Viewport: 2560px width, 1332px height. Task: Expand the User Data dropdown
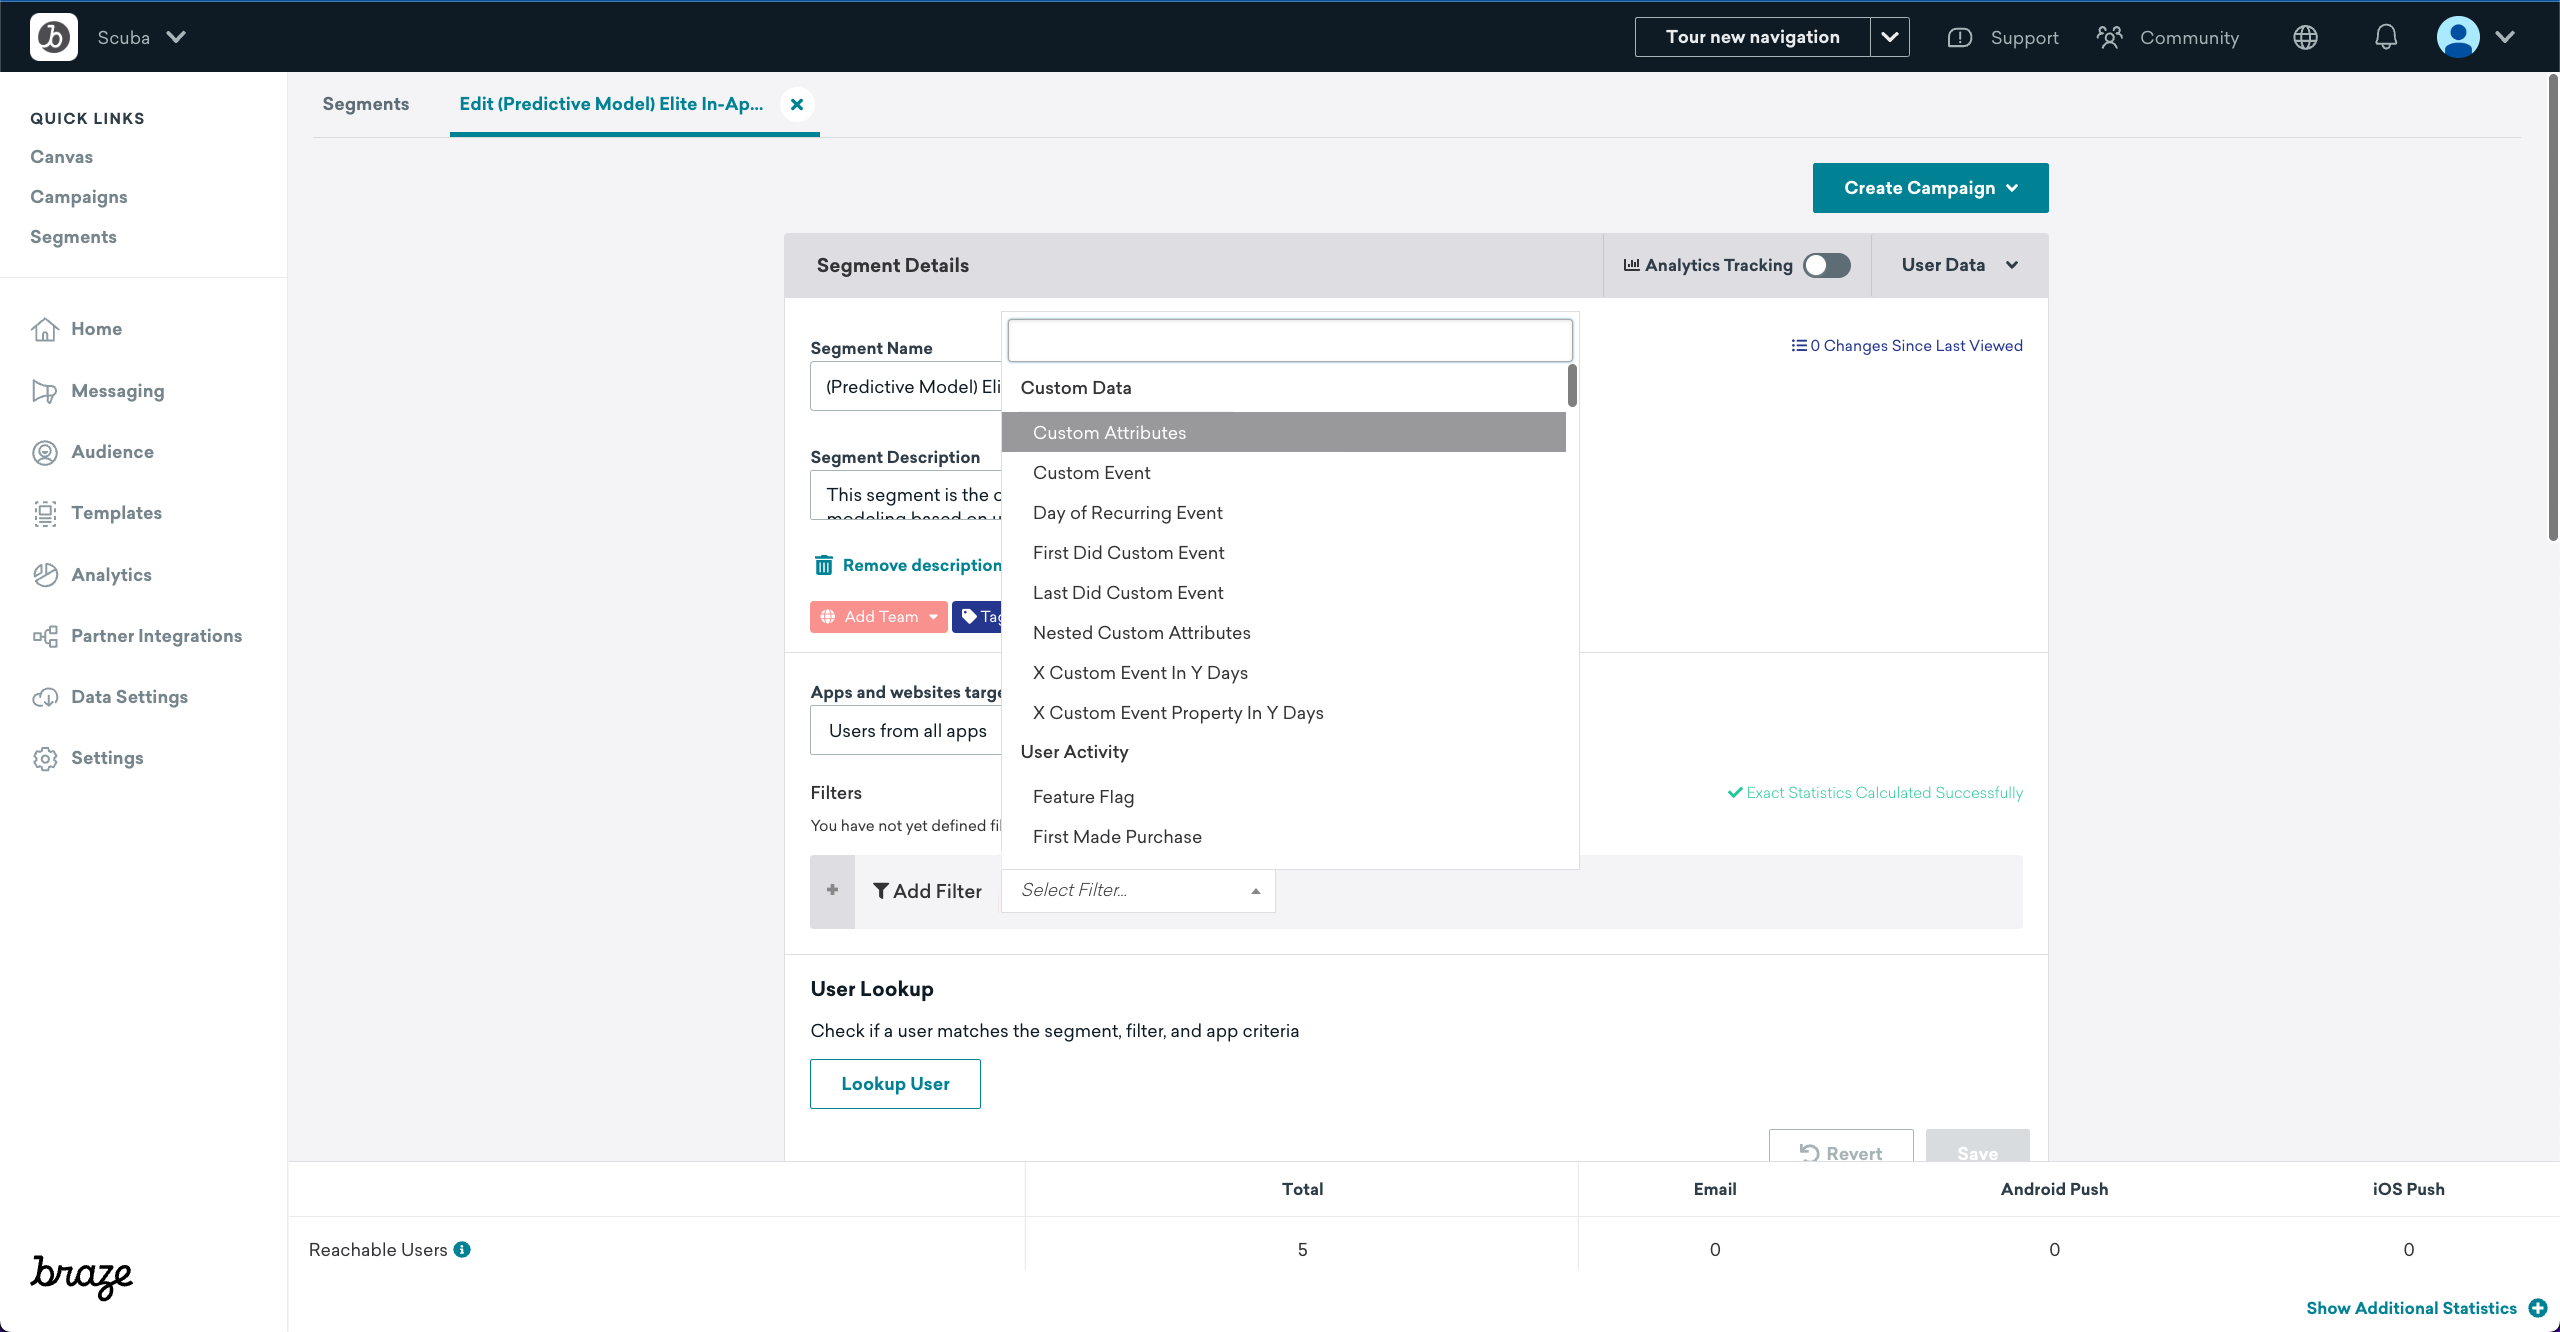[1957, 264]
